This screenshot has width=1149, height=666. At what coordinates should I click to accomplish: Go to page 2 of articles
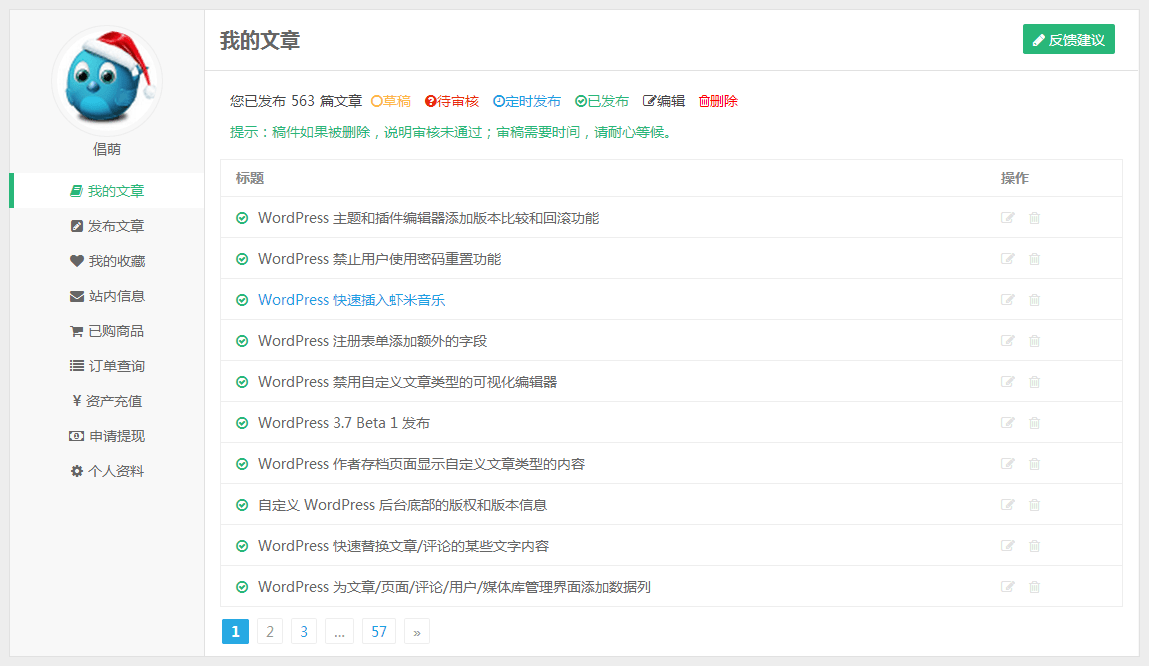coord(270,632)
